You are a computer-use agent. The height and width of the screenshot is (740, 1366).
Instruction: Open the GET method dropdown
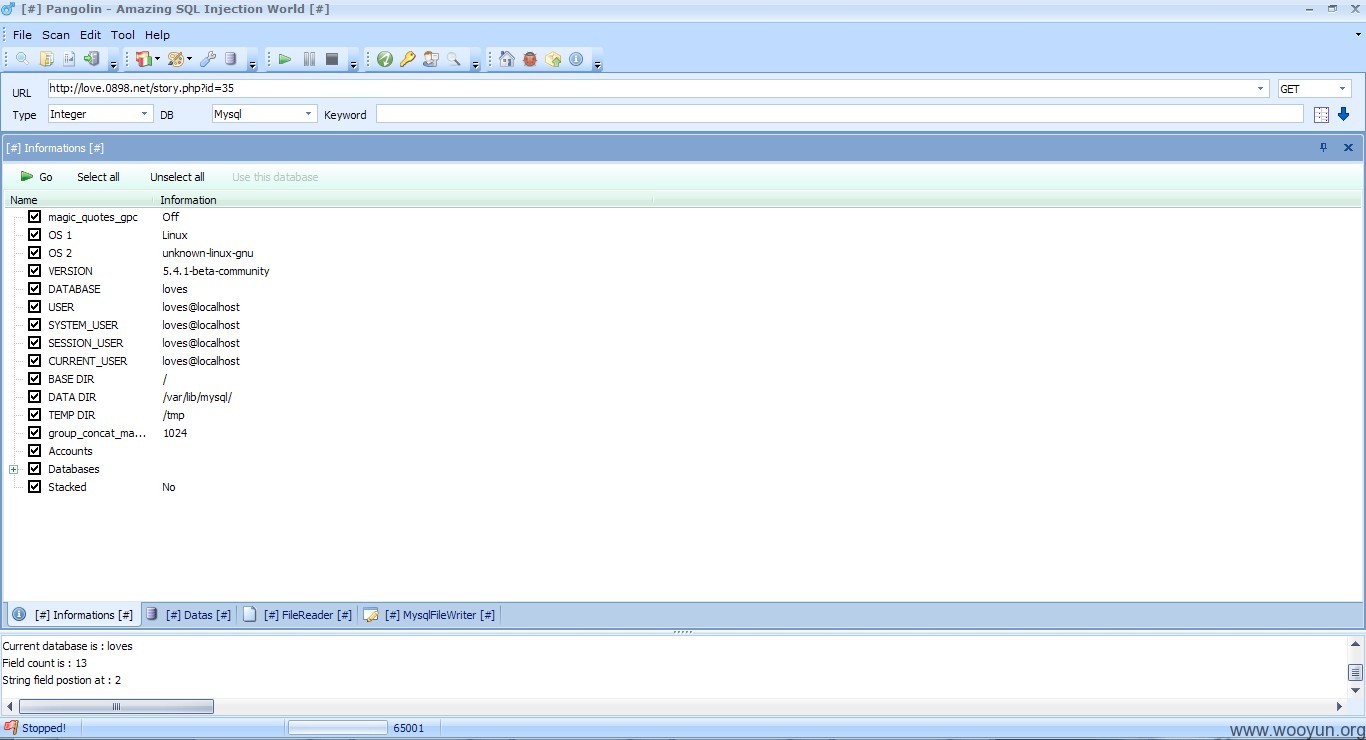(x=1343, y=88)
